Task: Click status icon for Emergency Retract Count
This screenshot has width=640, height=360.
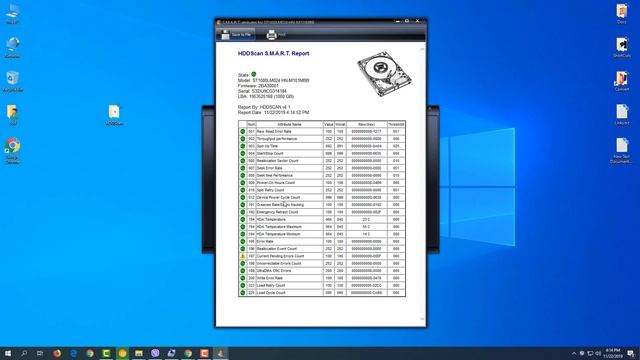Action: (242, 212)
